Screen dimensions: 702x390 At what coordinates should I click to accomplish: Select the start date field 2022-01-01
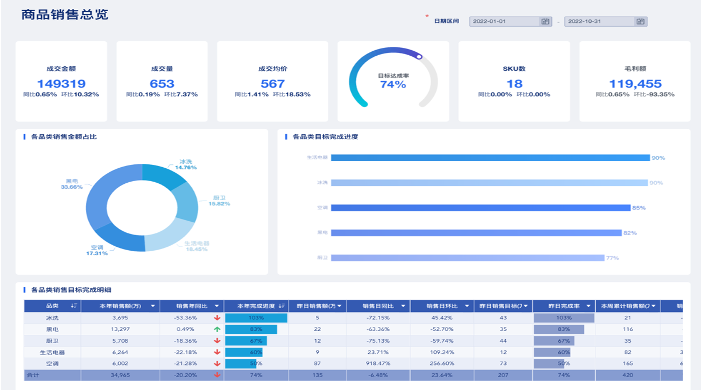tap(504, 21)
